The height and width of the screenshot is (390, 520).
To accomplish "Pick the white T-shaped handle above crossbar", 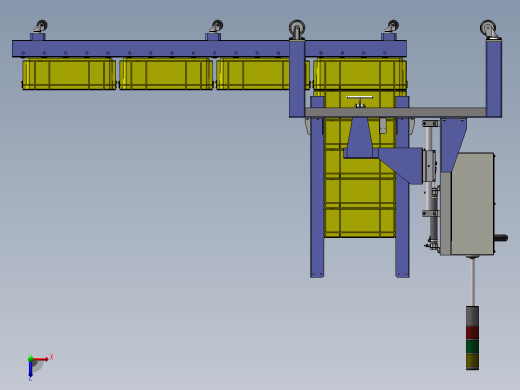I will 360,101.
